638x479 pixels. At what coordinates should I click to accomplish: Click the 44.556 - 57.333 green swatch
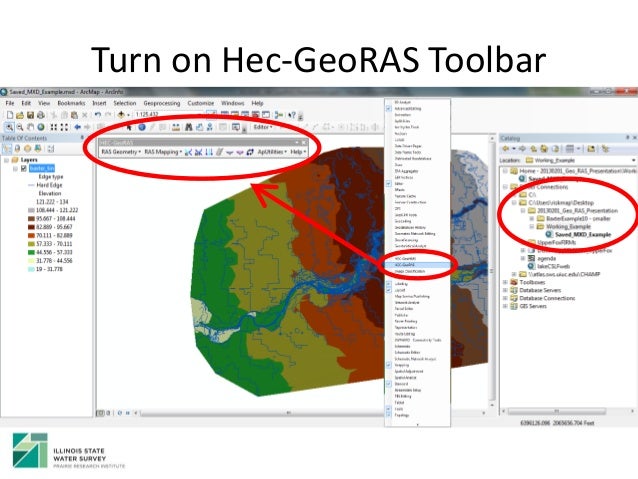coord(31,252)
